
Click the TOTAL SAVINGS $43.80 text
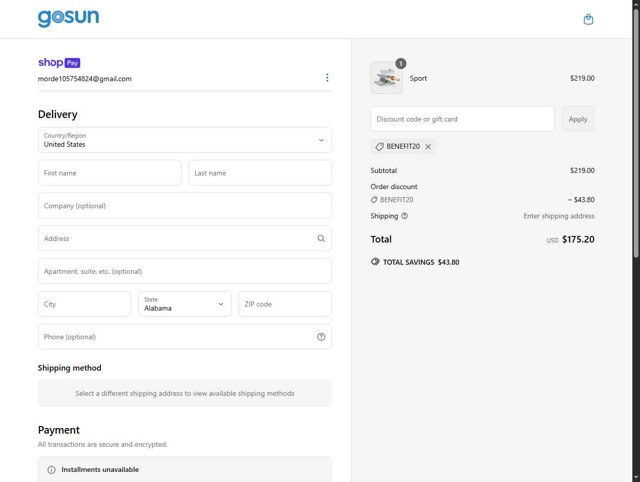(421, 262)
